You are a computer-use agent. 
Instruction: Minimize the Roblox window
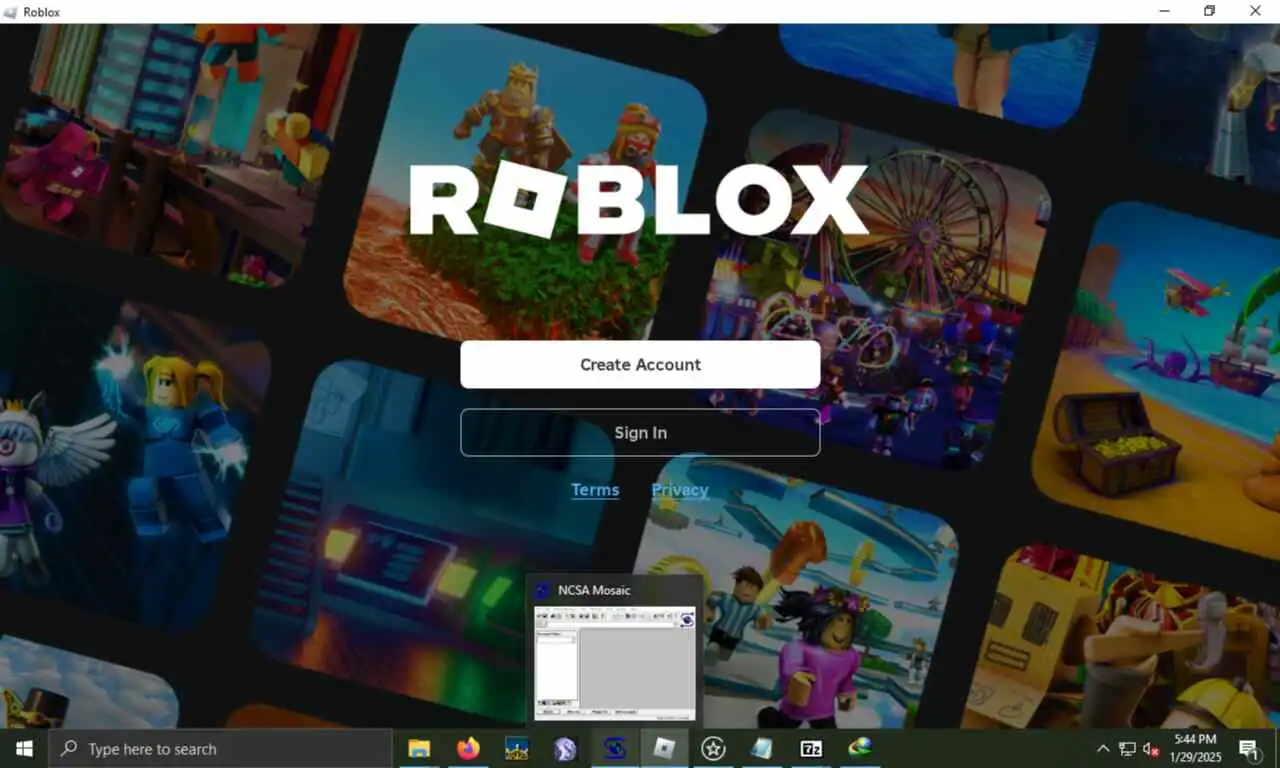pyautogui.click(x=1165, y=11)
